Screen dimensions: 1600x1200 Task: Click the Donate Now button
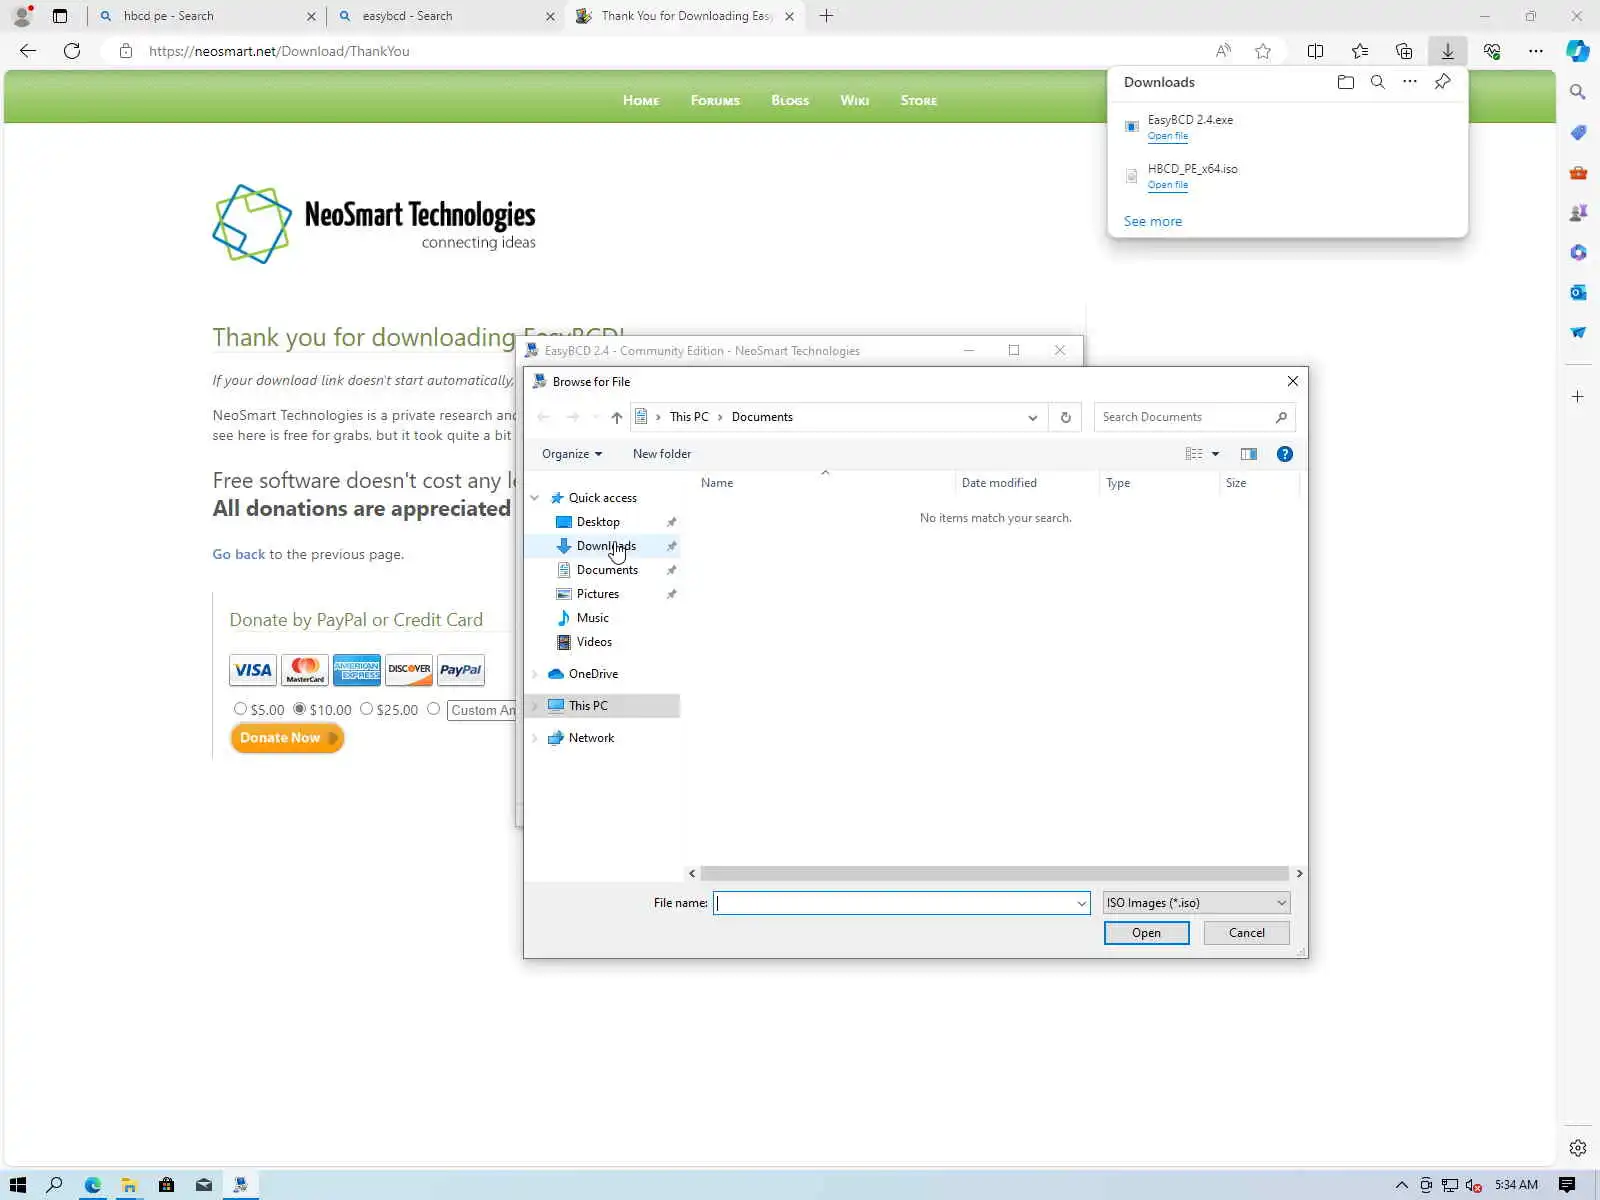(x=287, y=738)
